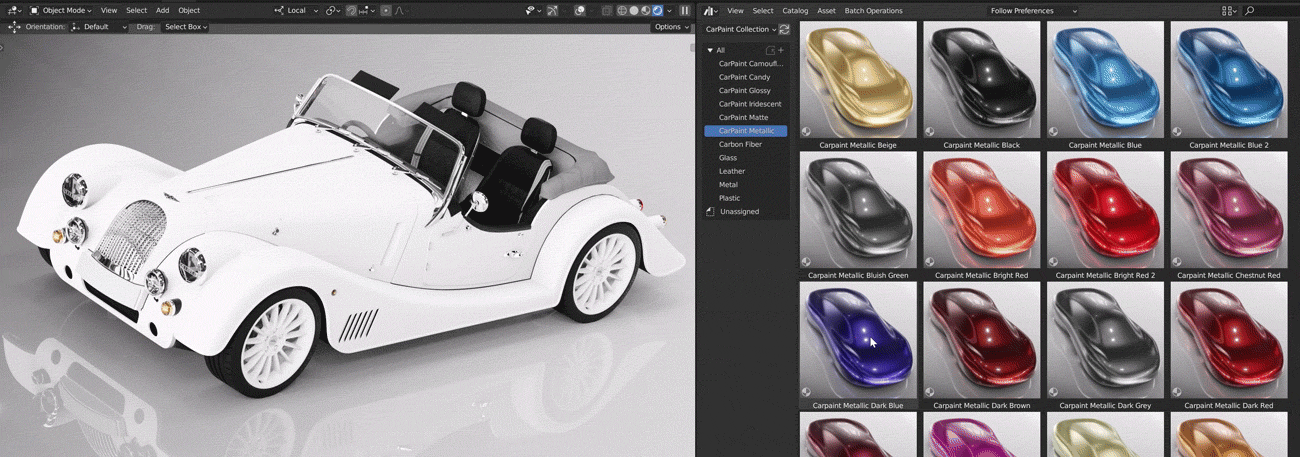Open the viewport Select menu
The height and width of the screenshot is (457, 1300).
(x=136, y=10)
